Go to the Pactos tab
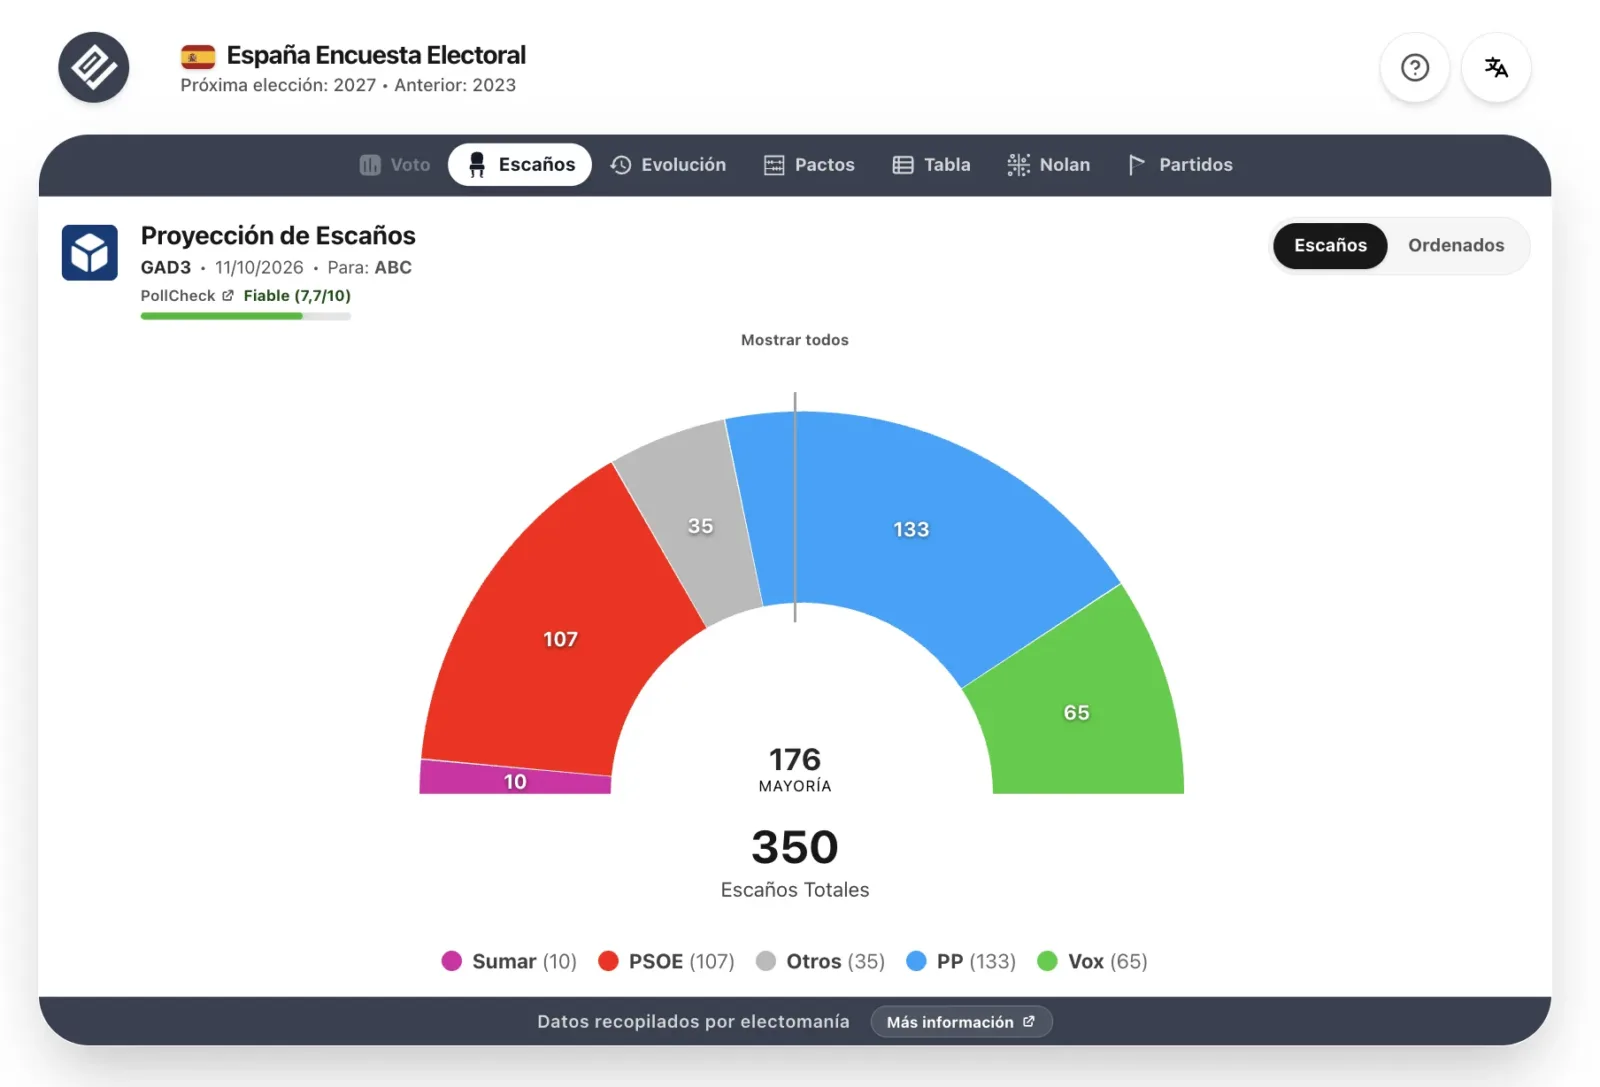1600x1087 pixels. [x=809, y=165]
